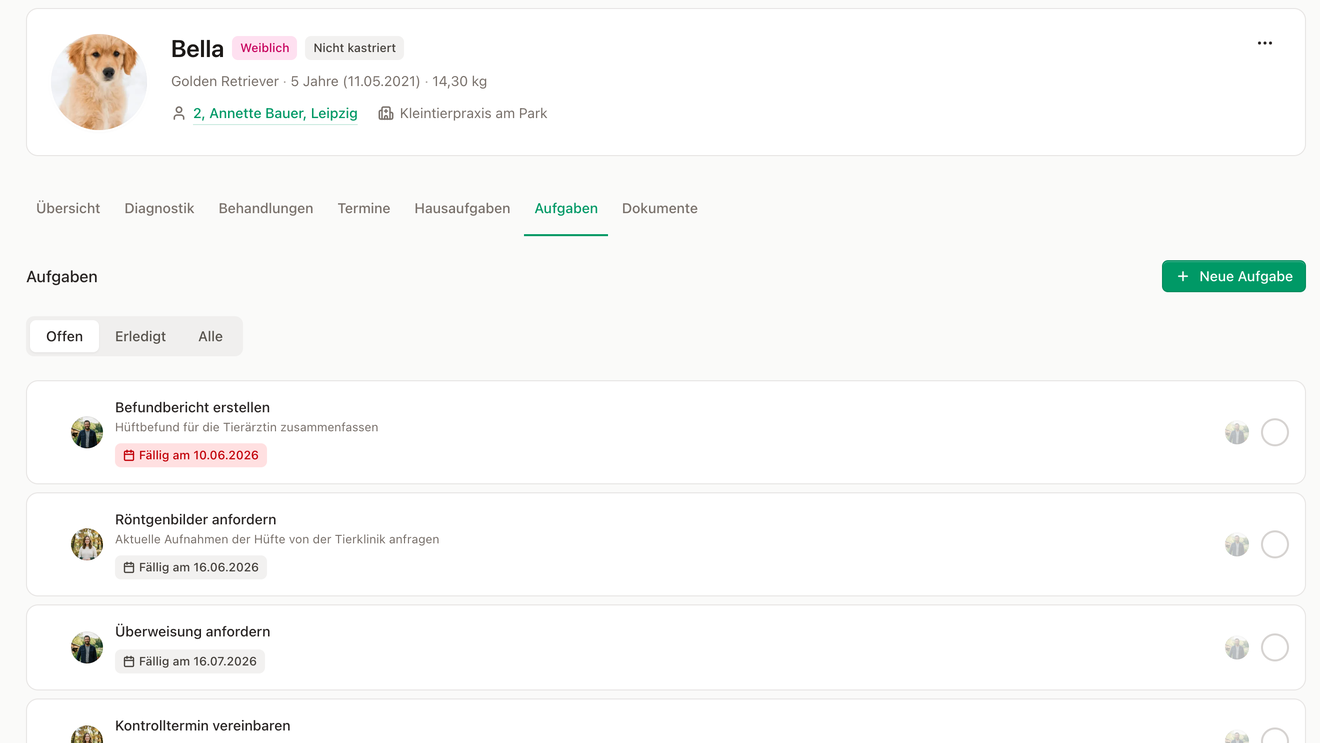
Task: Click Bella's golden retriever profile photo
Action: click(x=99, y=82)
